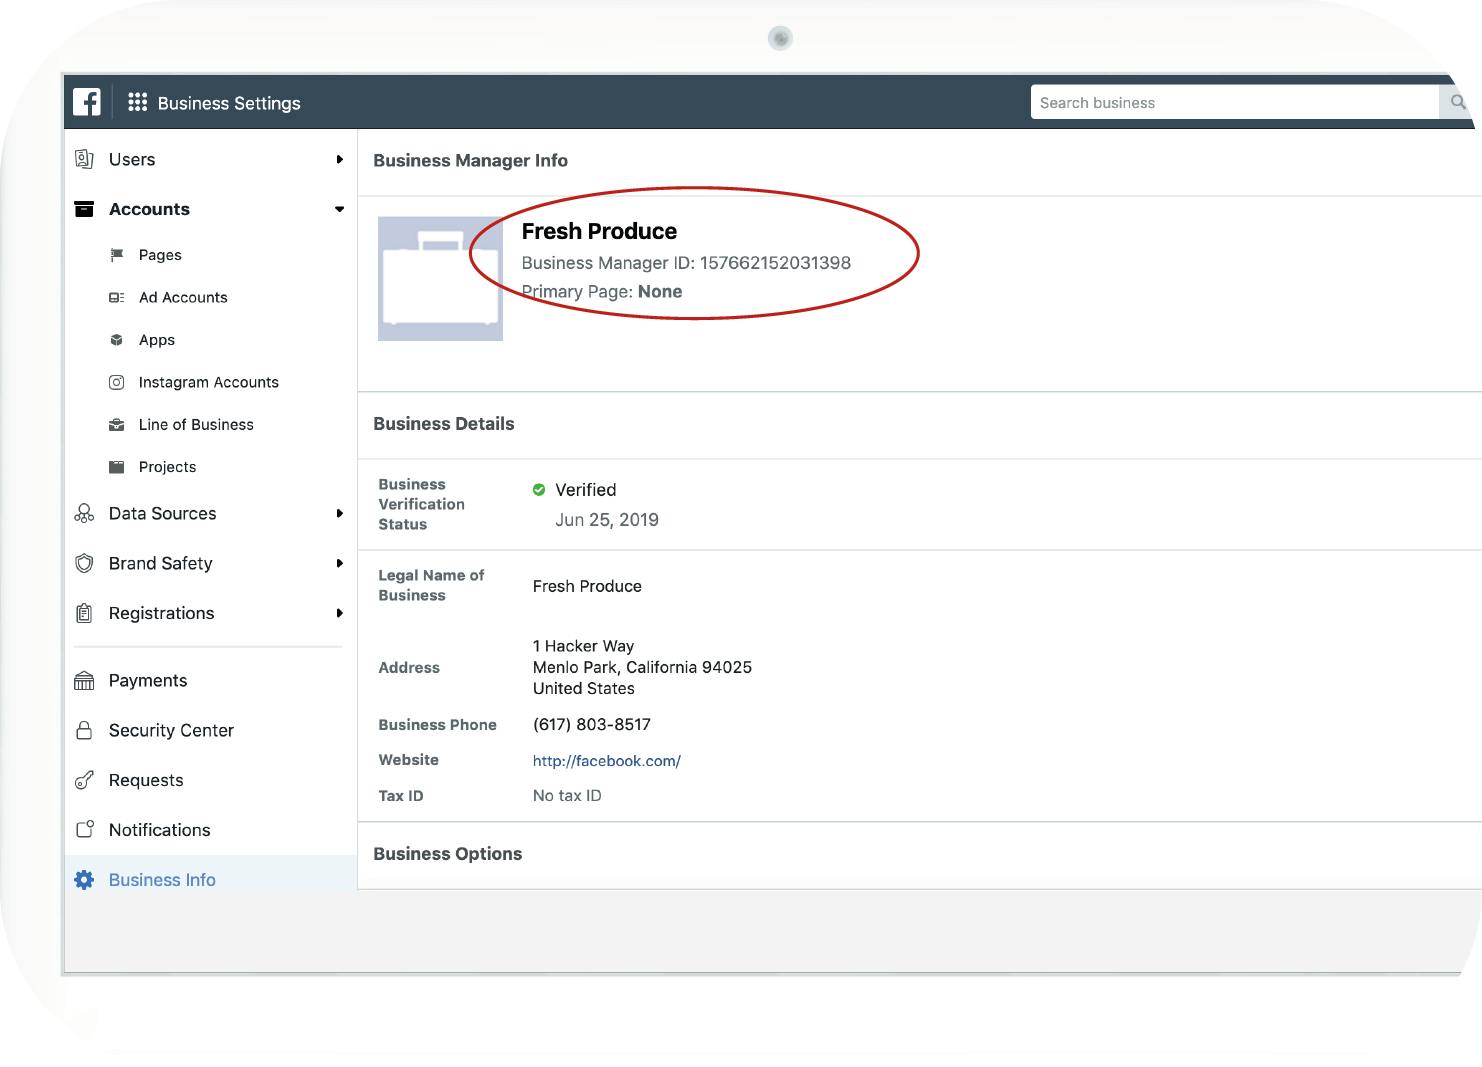Click the Business Options section heading
The image size is (1482, 1067).
pos(447,854)
